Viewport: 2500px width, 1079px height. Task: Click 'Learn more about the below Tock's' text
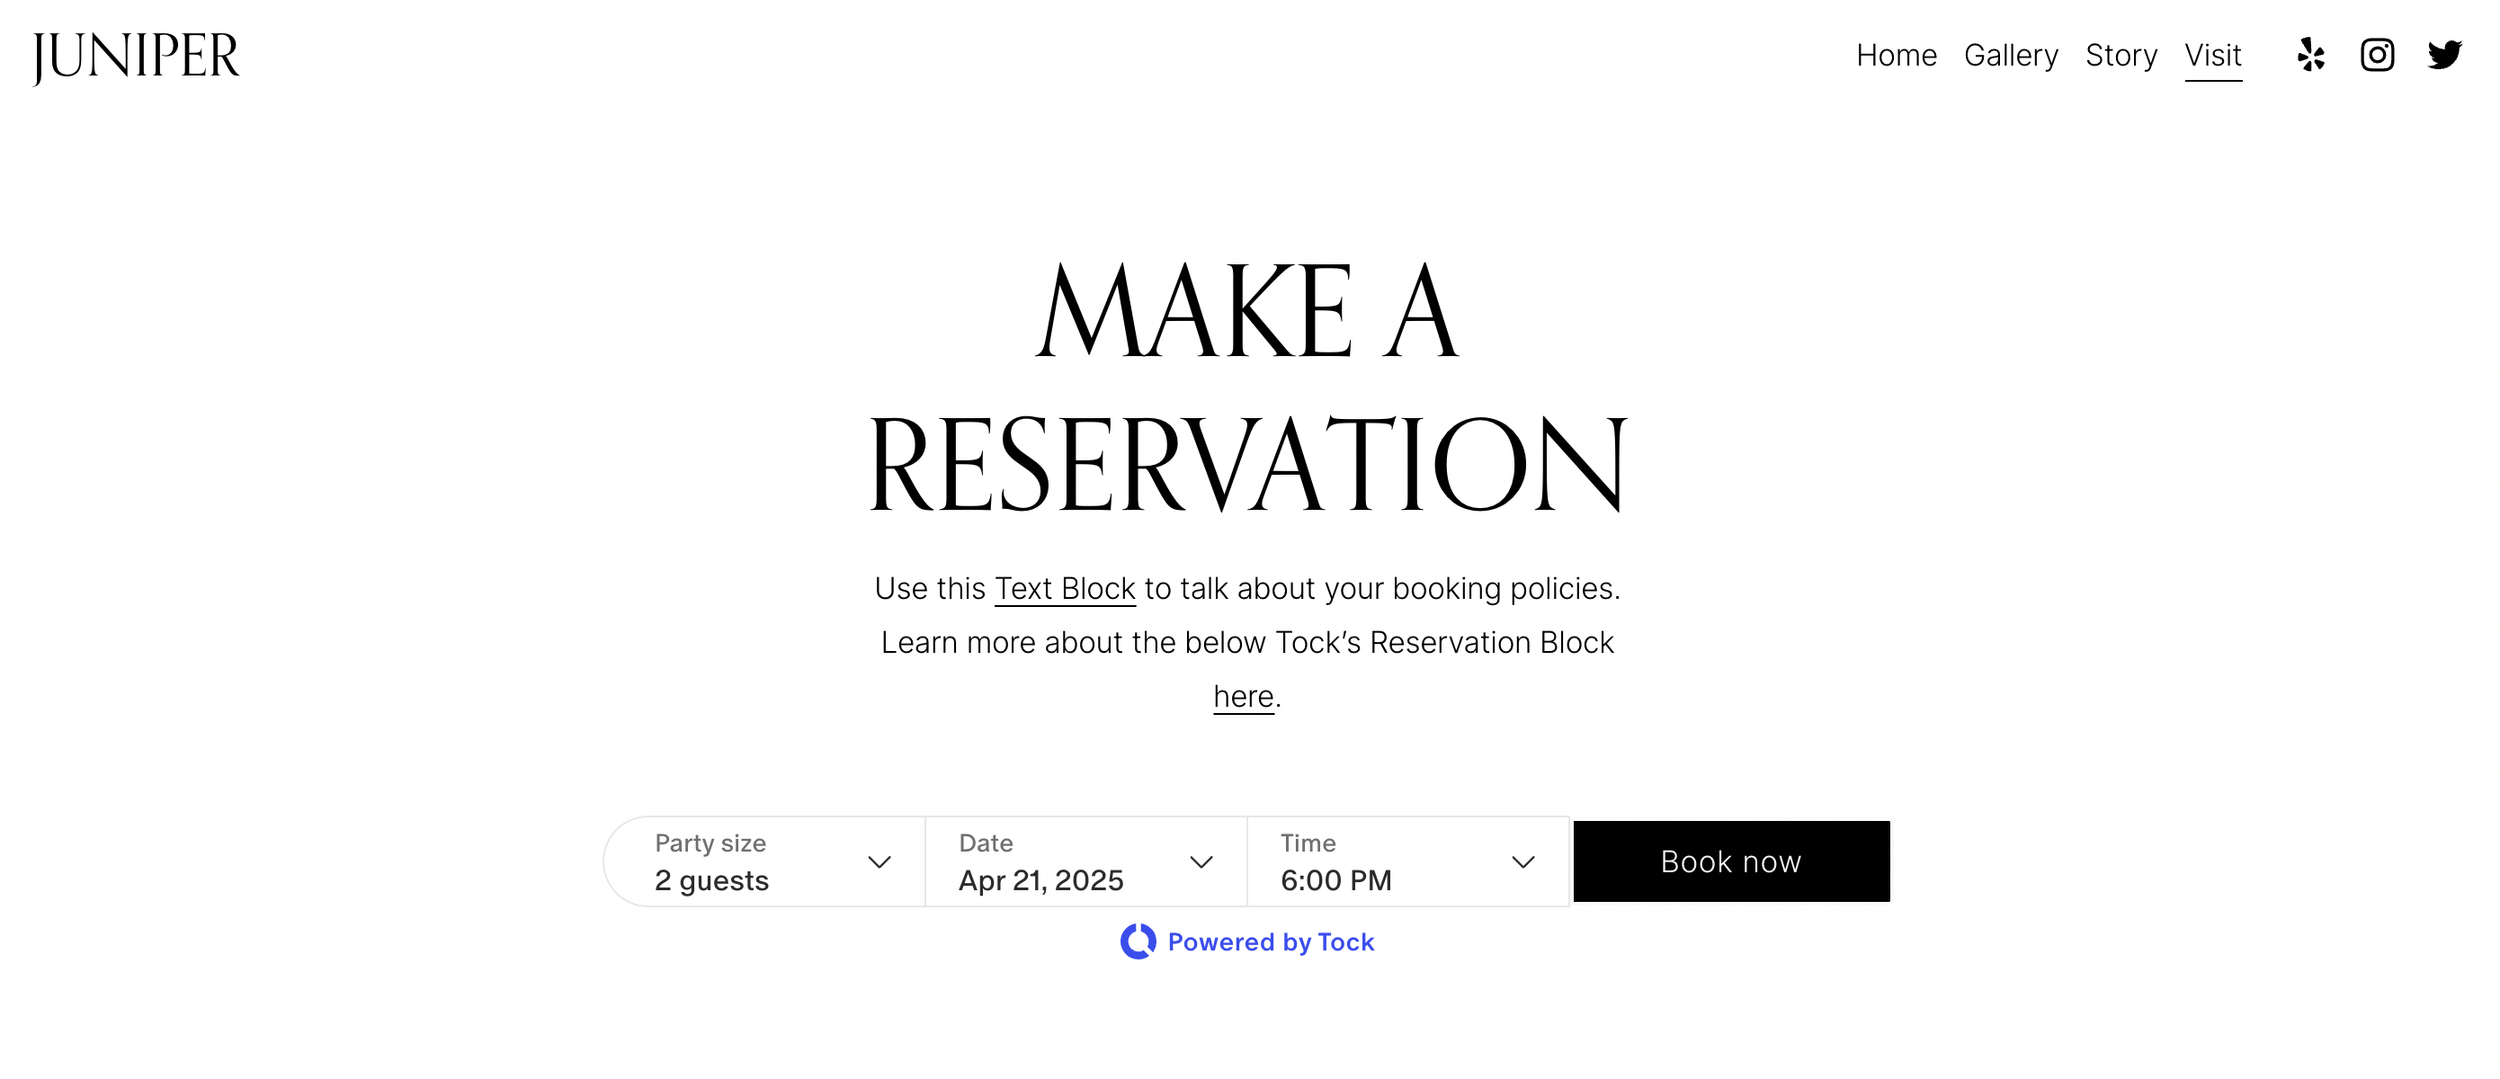(1121, 642)
